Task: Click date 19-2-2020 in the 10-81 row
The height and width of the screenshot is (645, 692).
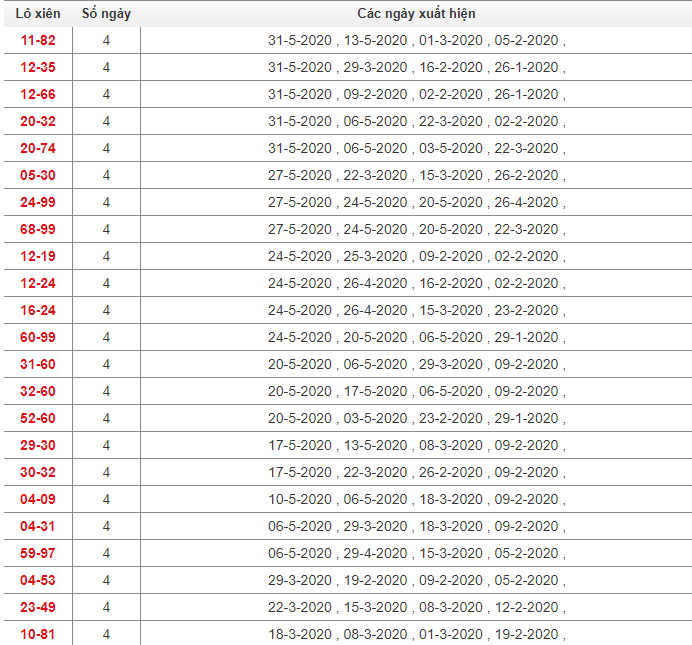Action: click(x=527, y=634)
